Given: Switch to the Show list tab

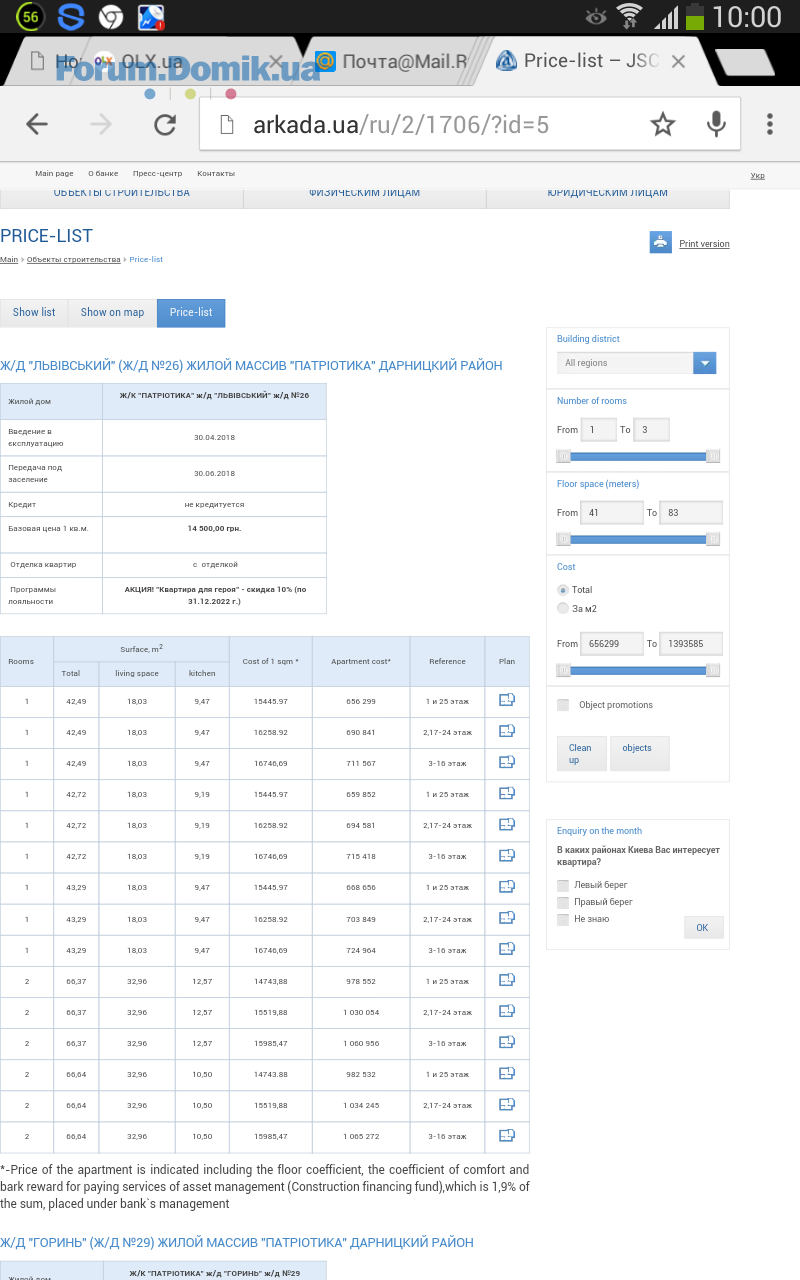Looking at the screenshot, I should [34, 312].
